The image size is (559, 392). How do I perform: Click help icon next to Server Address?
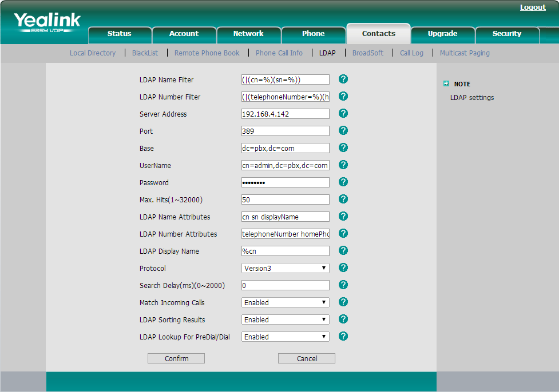343,113
